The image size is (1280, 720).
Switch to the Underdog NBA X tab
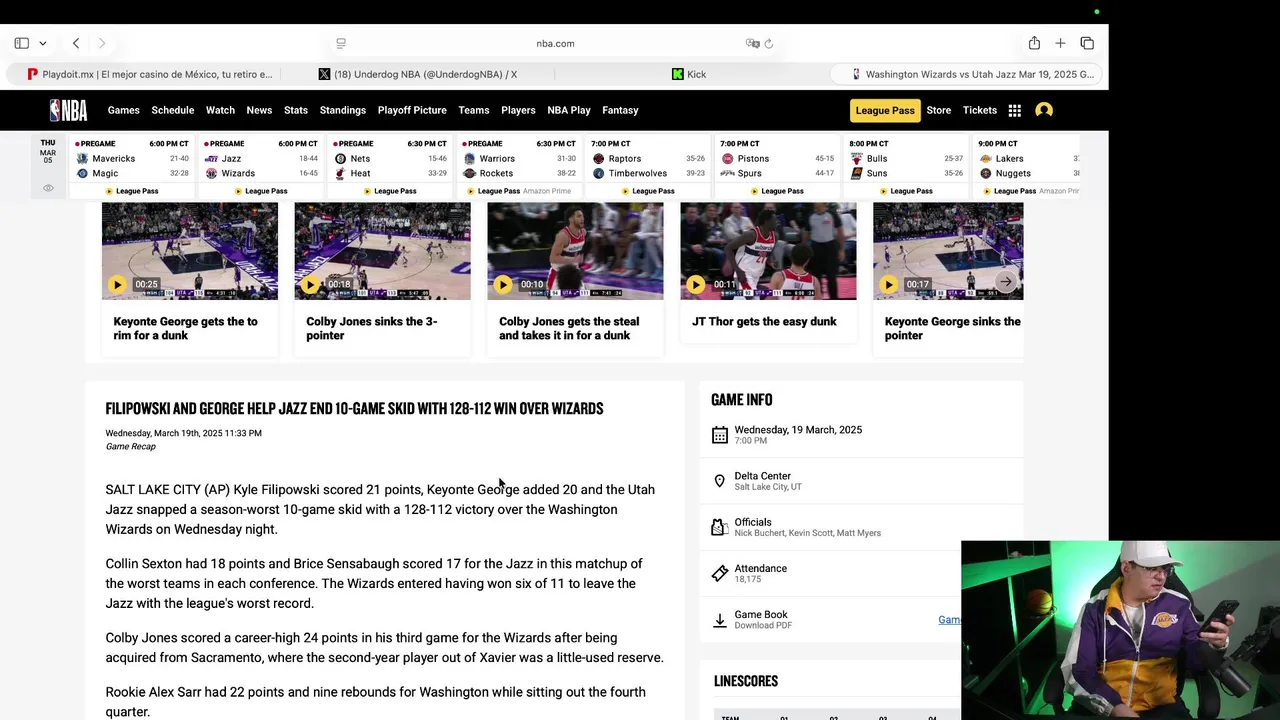tap(417, 74)
